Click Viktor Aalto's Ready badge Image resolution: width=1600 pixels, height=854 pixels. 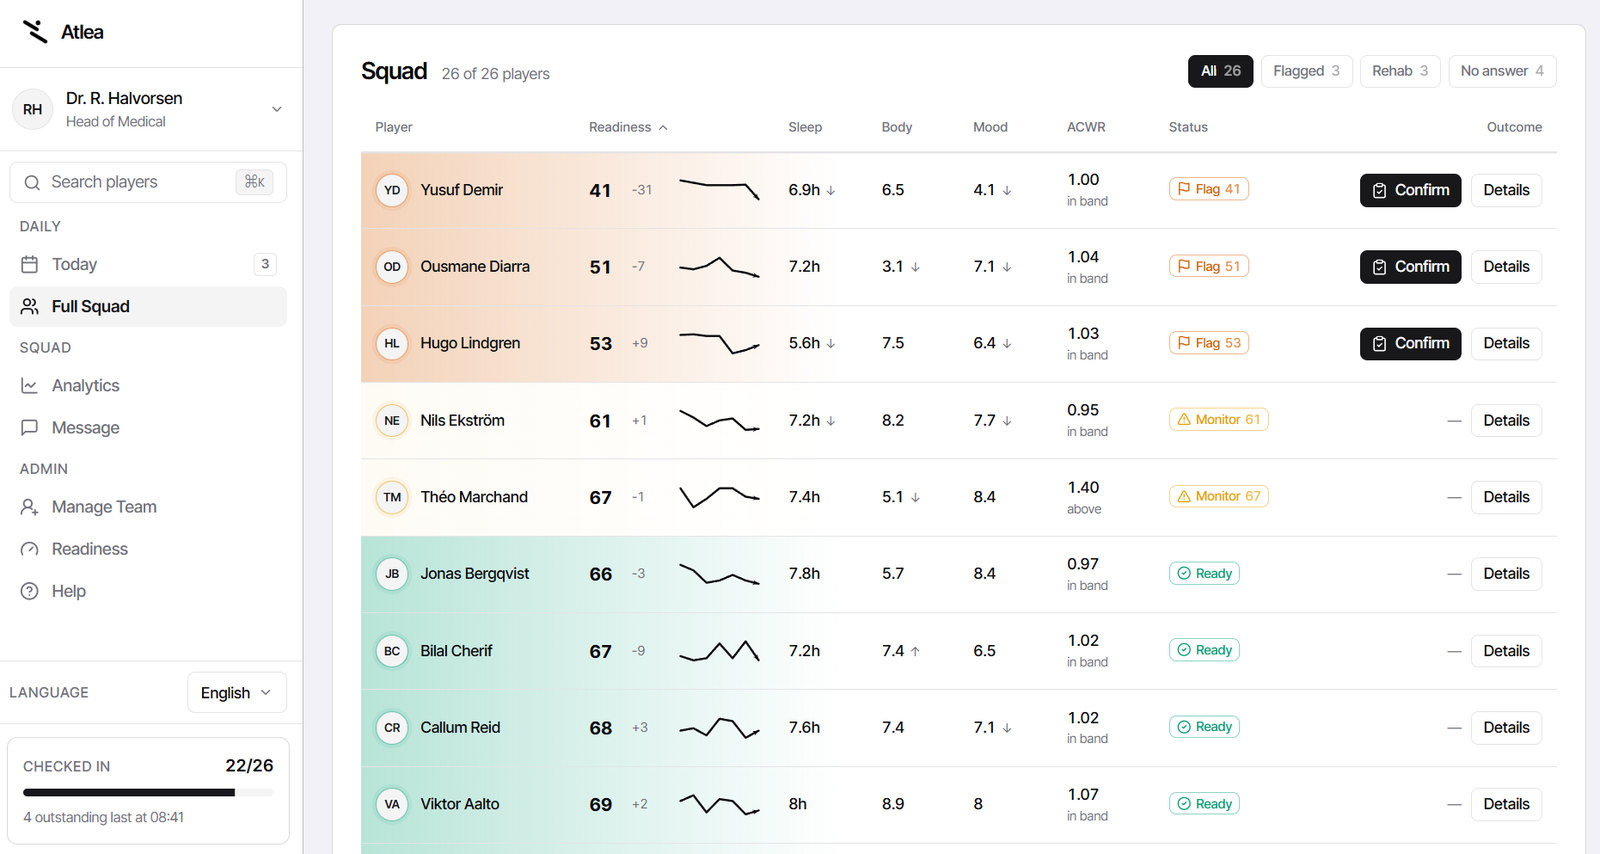pos(1204,804)
